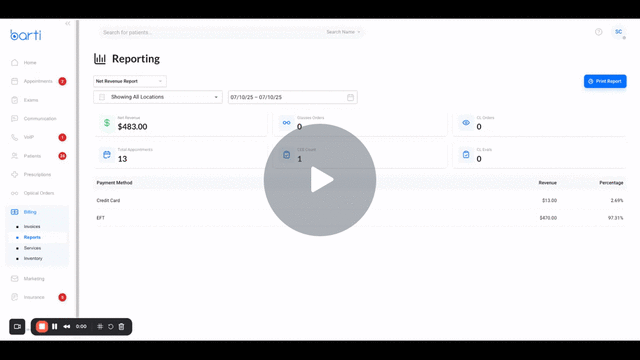The height and width of the screenshot is (360, 640).
Task: Click the red Patients notification badge
Action: (x=62, y=156)
